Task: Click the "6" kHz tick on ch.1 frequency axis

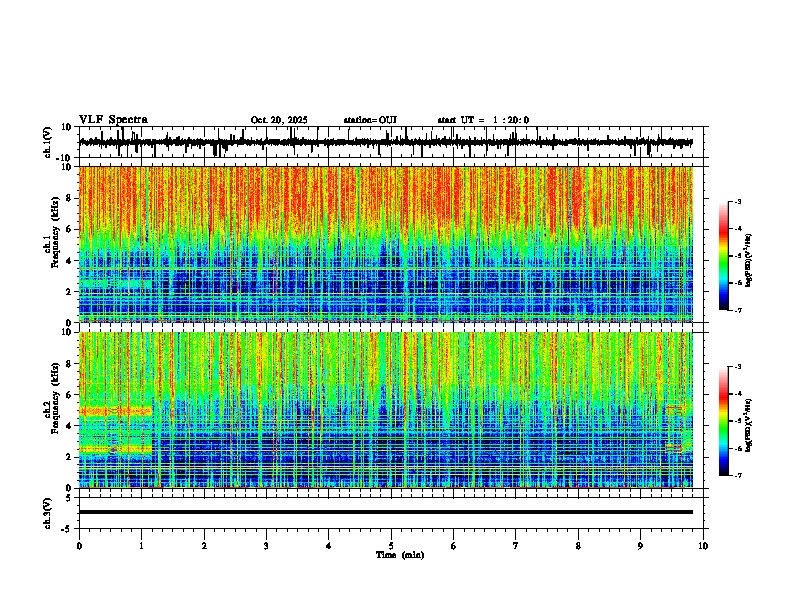Action: pos(69,230)
